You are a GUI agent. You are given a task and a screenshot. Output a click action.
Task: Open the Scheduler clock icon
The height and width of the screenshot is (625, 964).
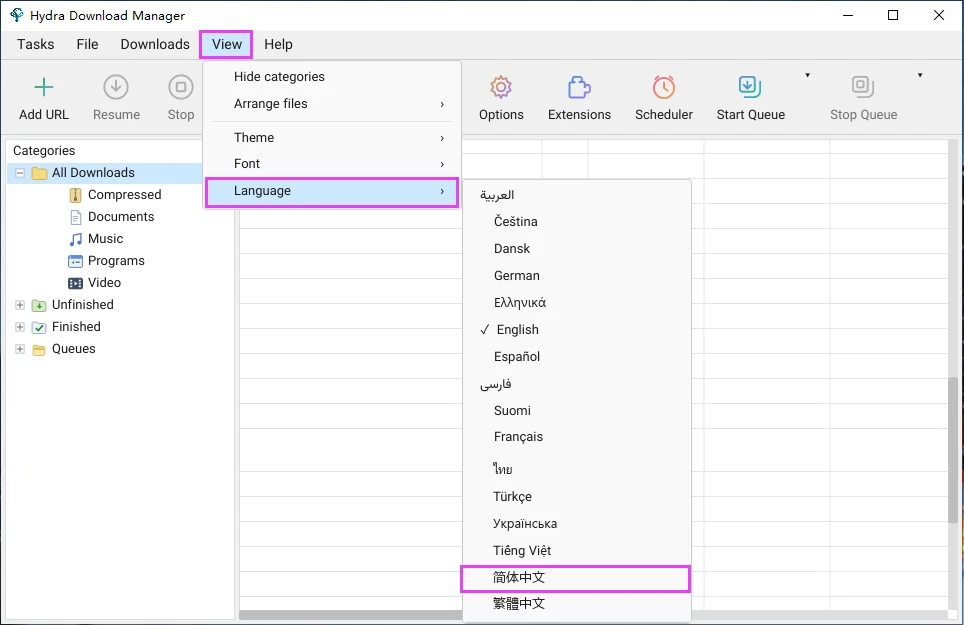[664, 87]
